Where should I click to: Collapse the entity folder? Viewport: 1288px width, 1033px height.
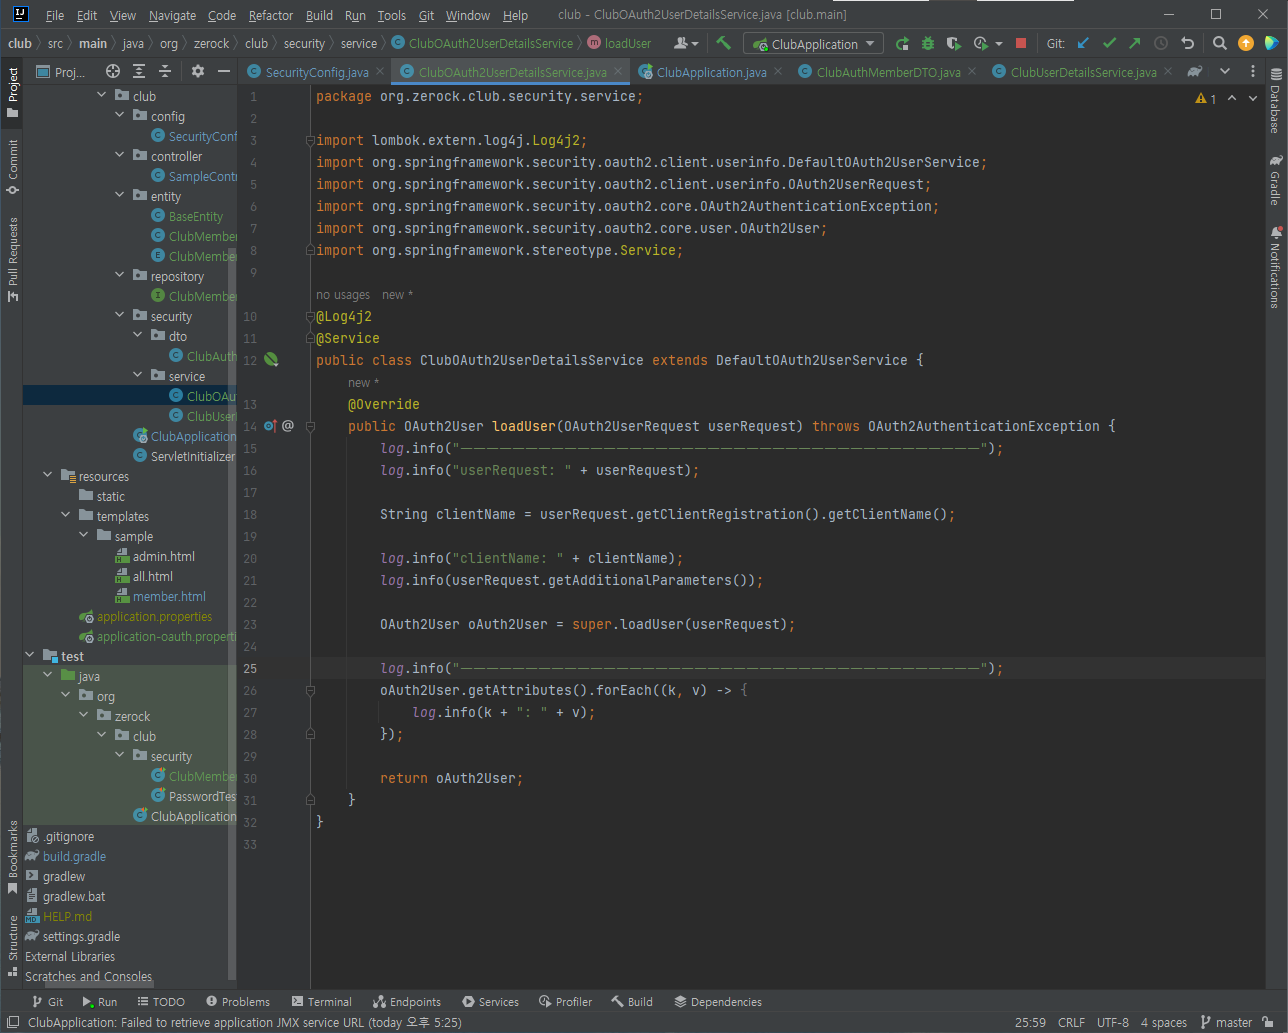(x=120, y=196)
